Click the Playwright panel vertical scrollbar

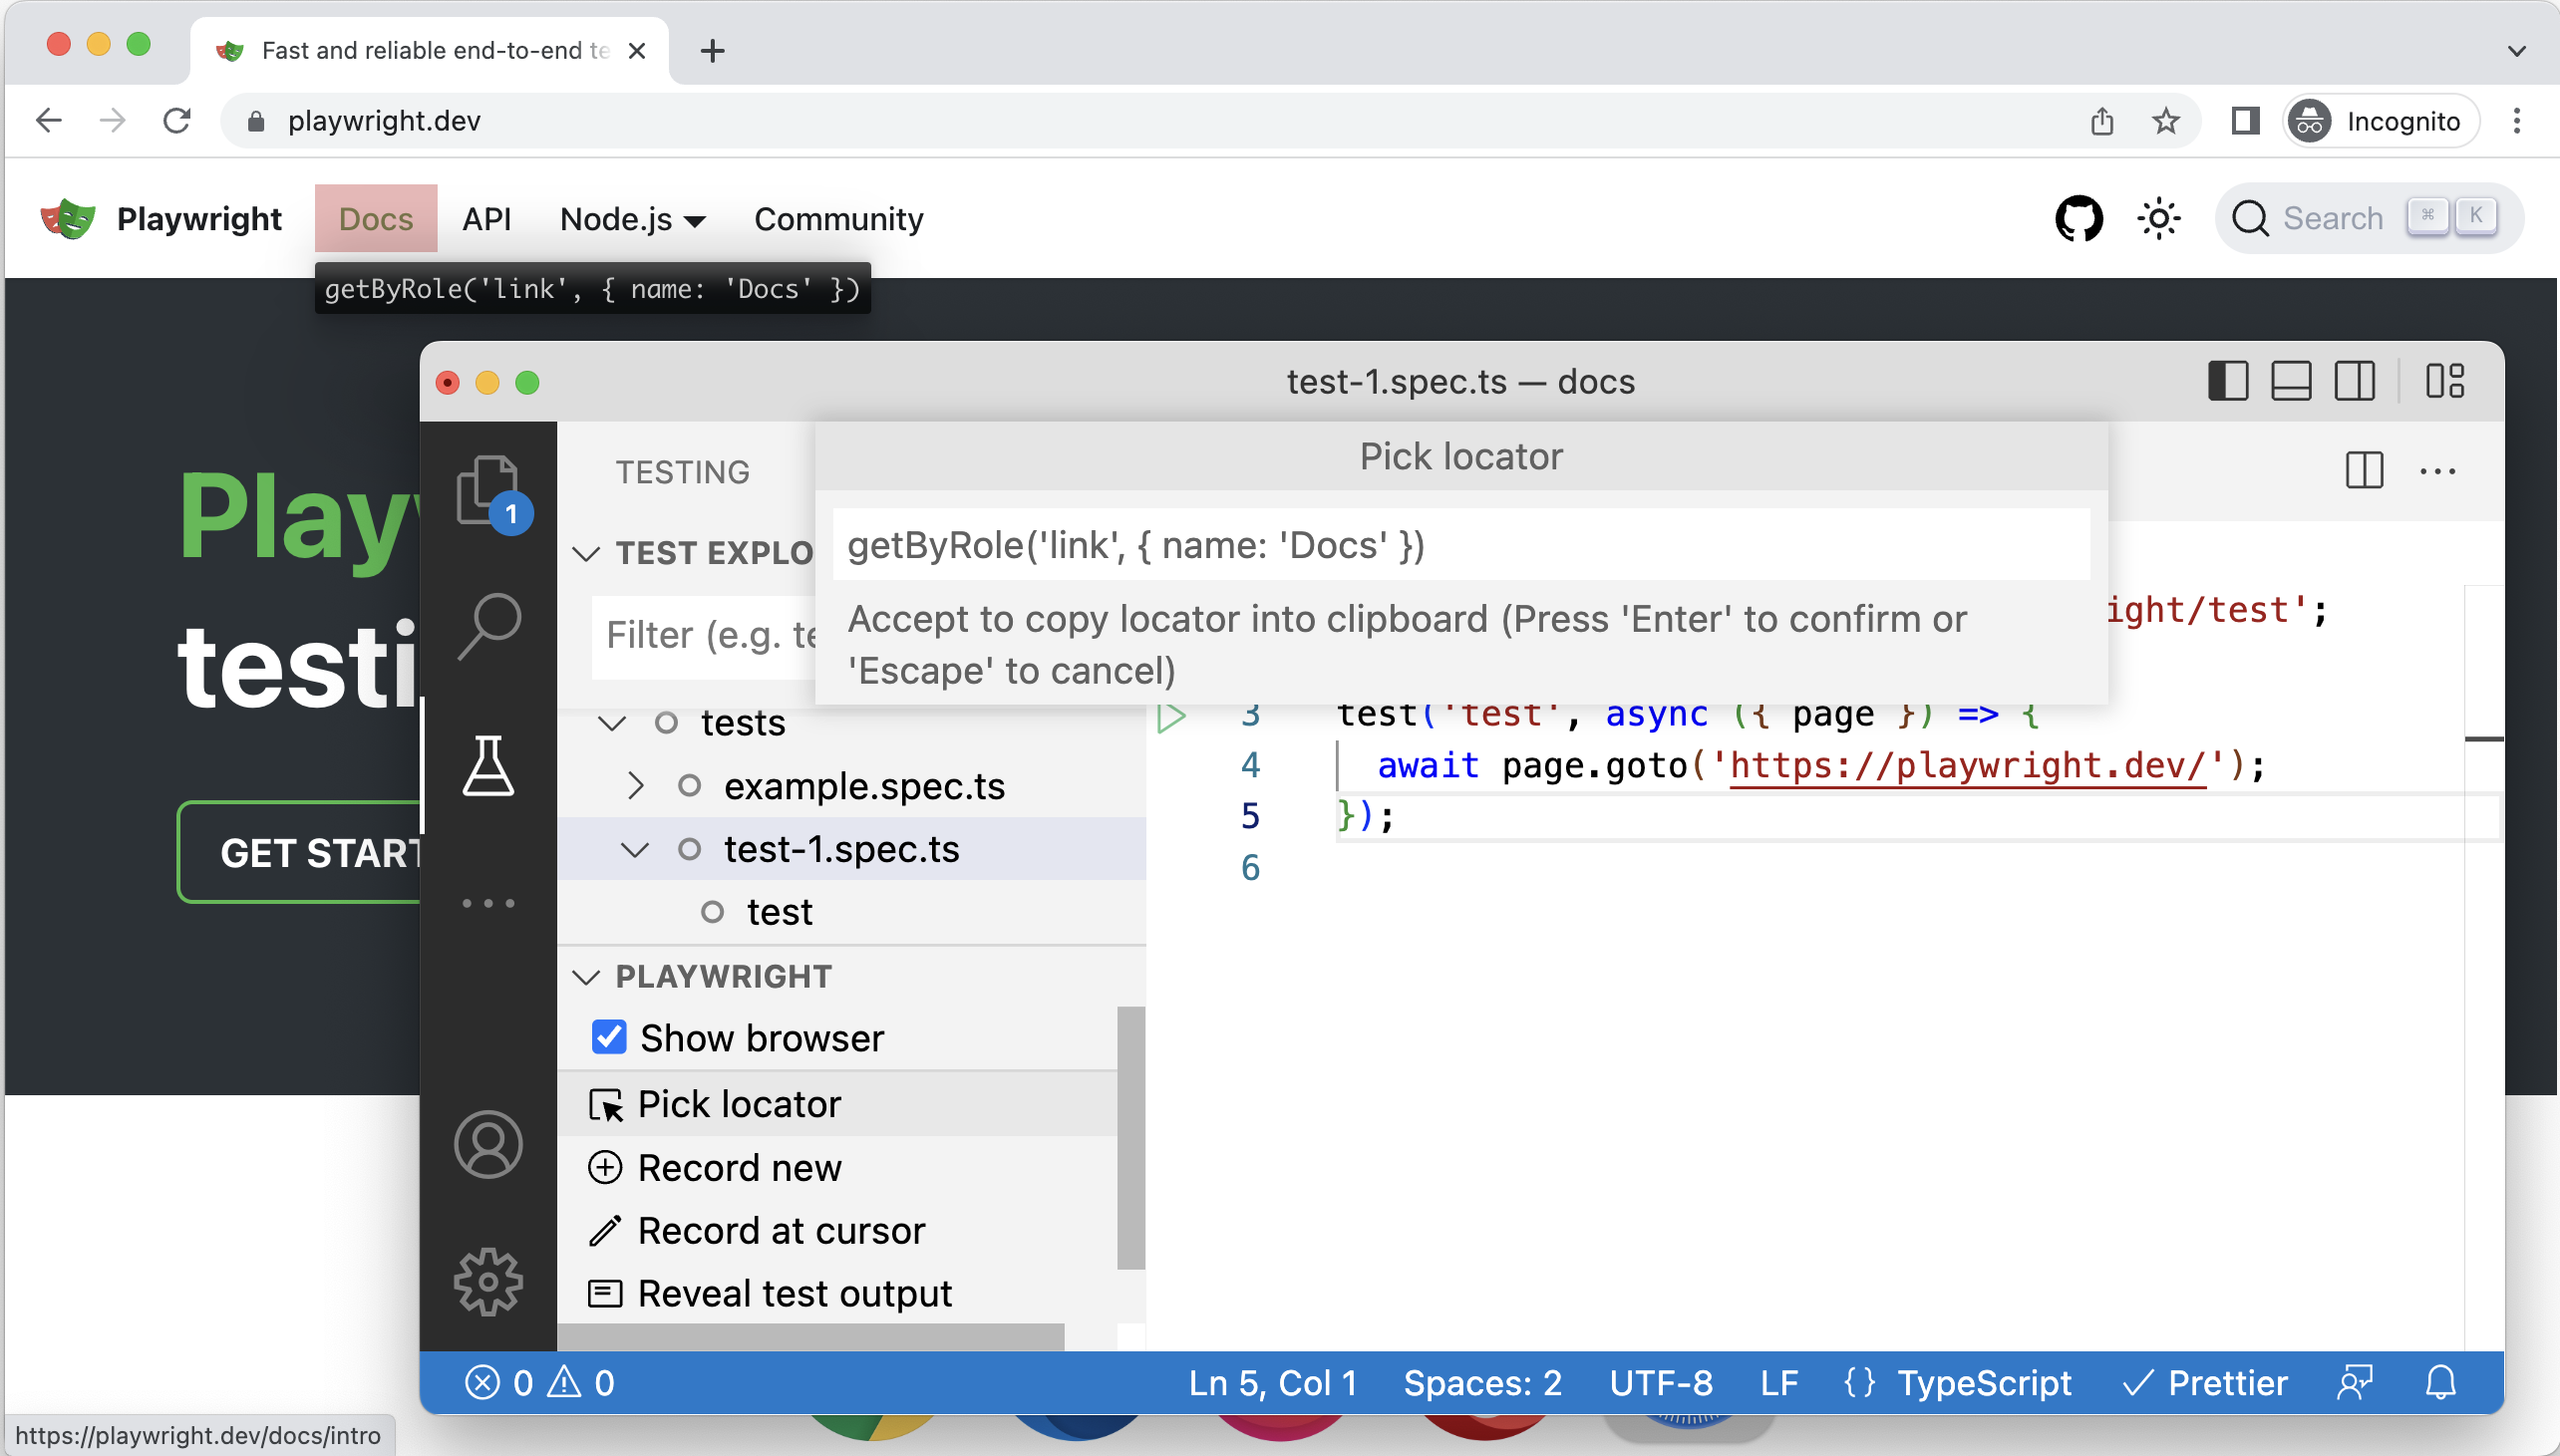tap(1130, 1137)
